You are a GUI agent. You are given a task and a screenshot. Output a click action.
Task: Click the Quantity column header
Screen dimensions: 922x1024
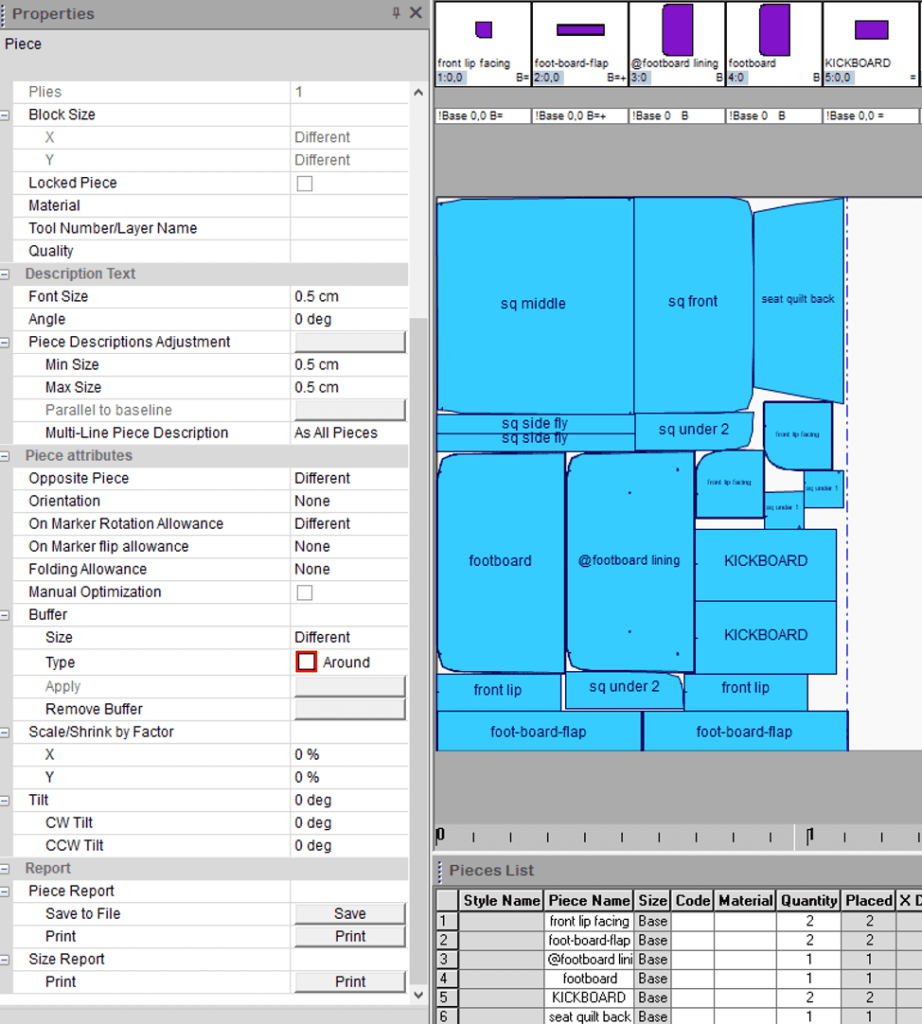[x=809, y=900]
